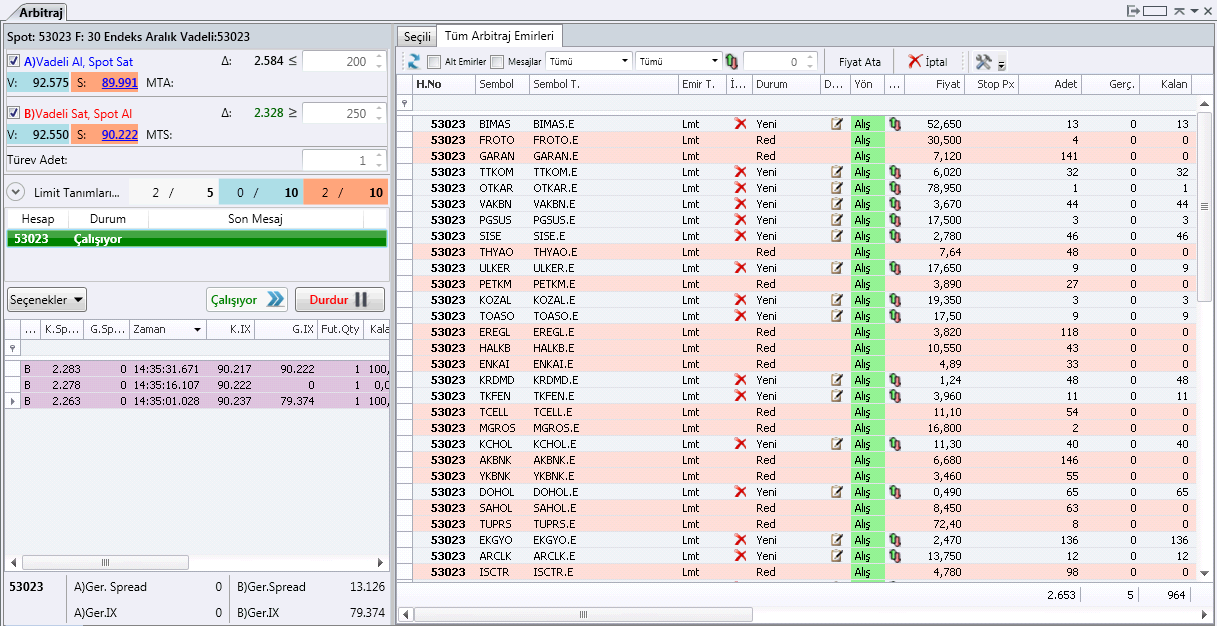Screen dimensions: 1217x626
Task: Select the Arbitraj window tab
Action: (39, 12)
